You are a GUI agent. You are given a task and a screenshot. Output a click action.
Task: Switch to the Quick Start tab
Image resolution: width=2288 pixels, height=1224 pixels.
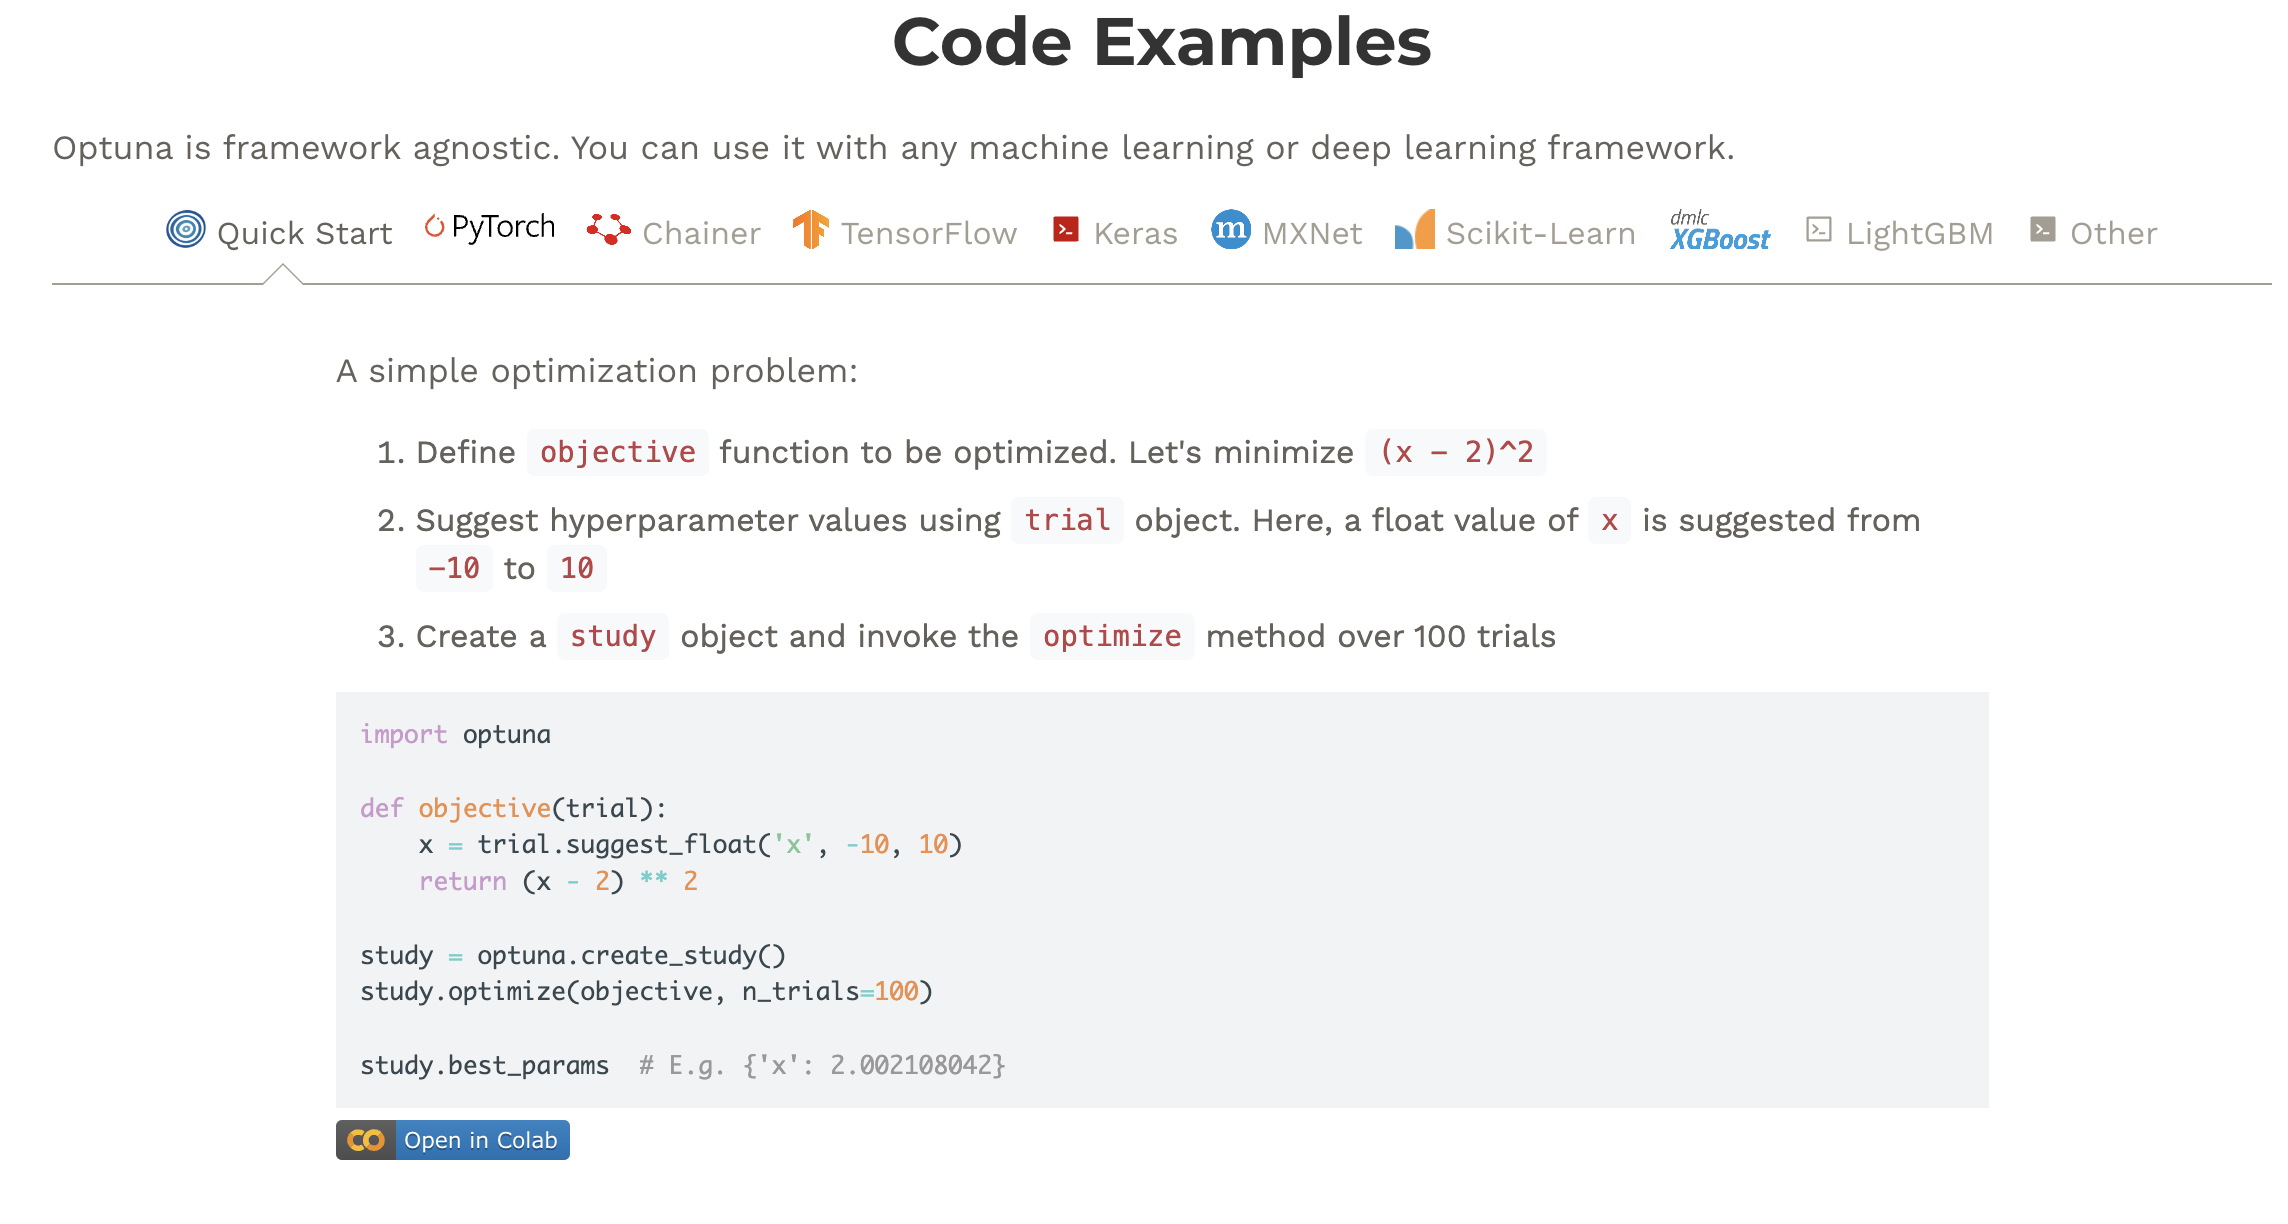click(304, 231)
